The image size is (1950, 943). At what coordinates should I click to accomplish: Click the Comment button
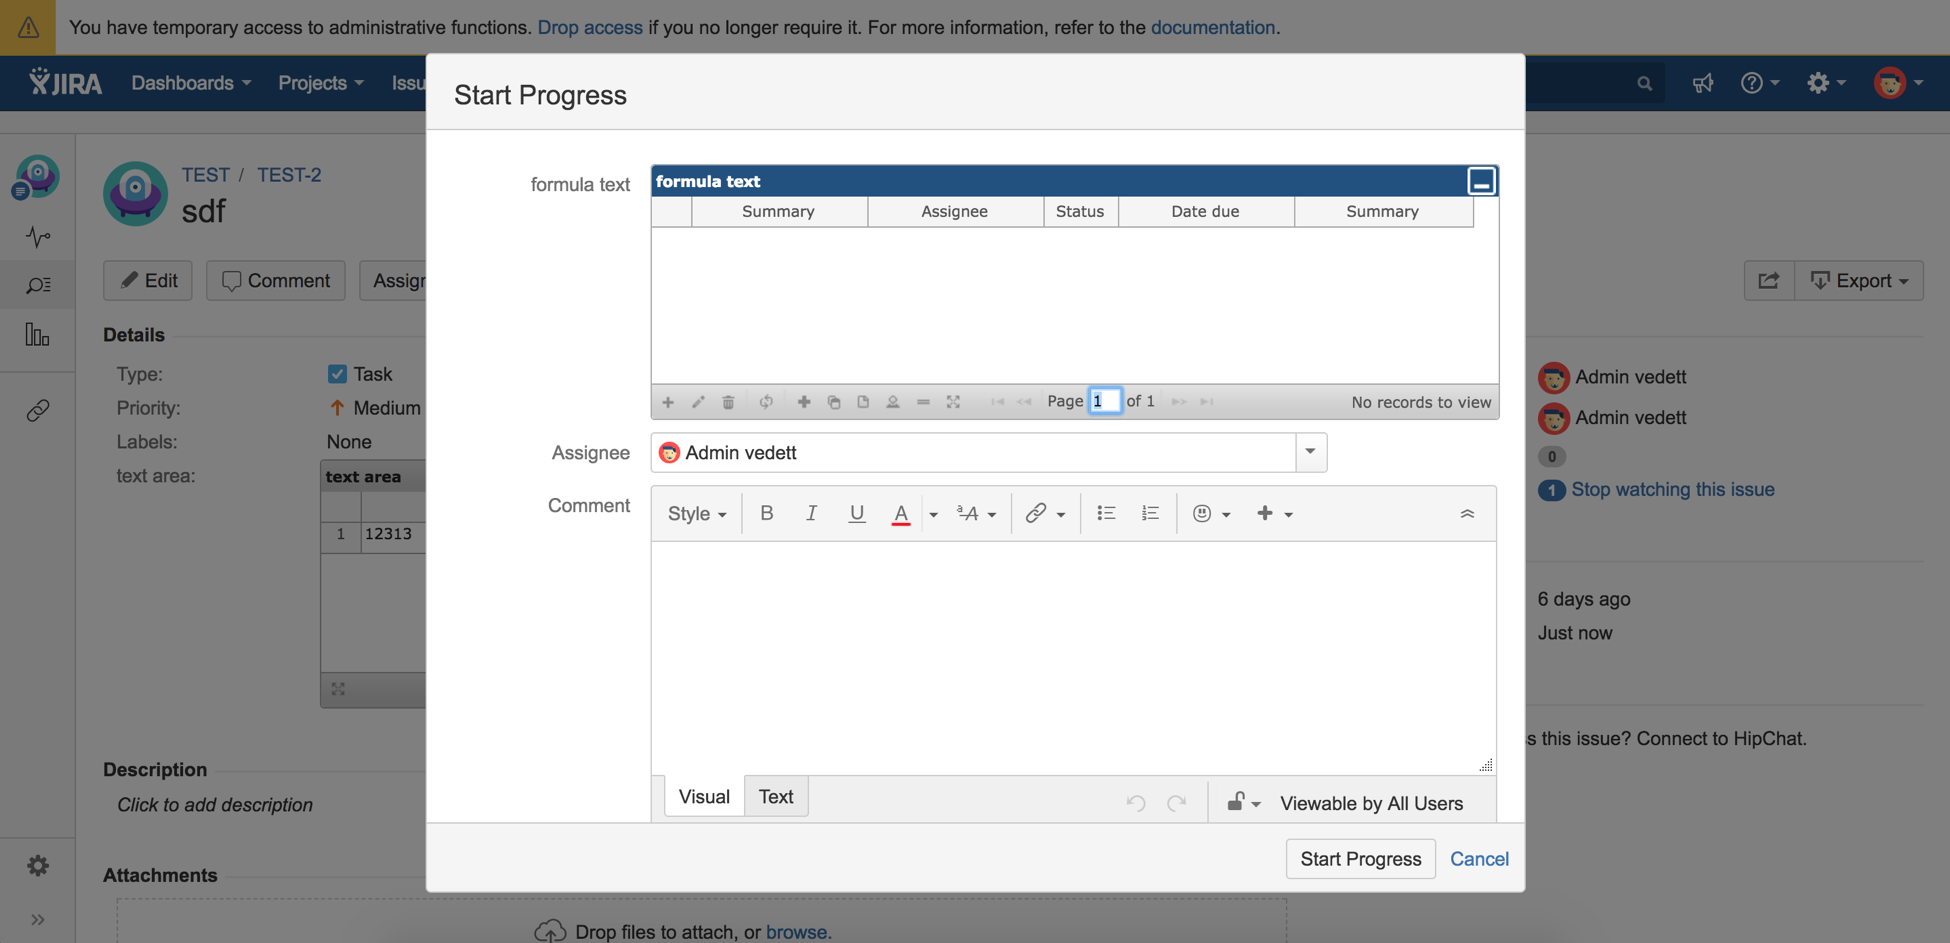(275, 281)
